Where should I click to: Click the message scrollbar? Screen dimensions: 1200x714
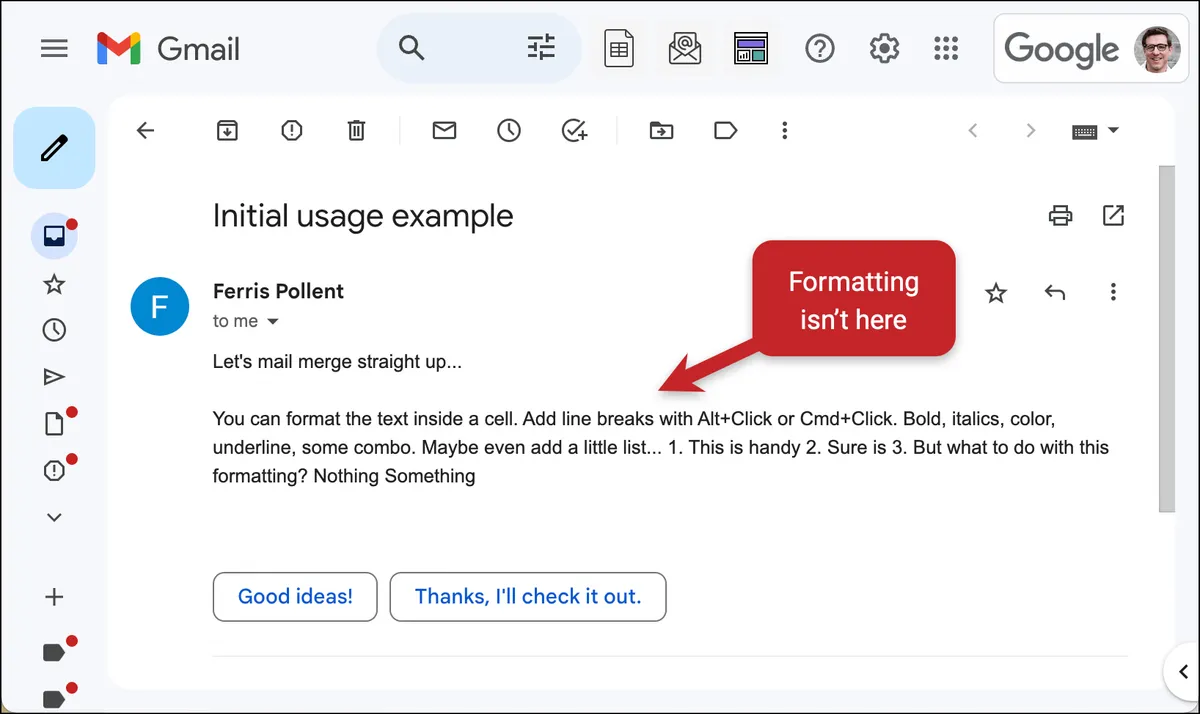tap(1166, 338)
